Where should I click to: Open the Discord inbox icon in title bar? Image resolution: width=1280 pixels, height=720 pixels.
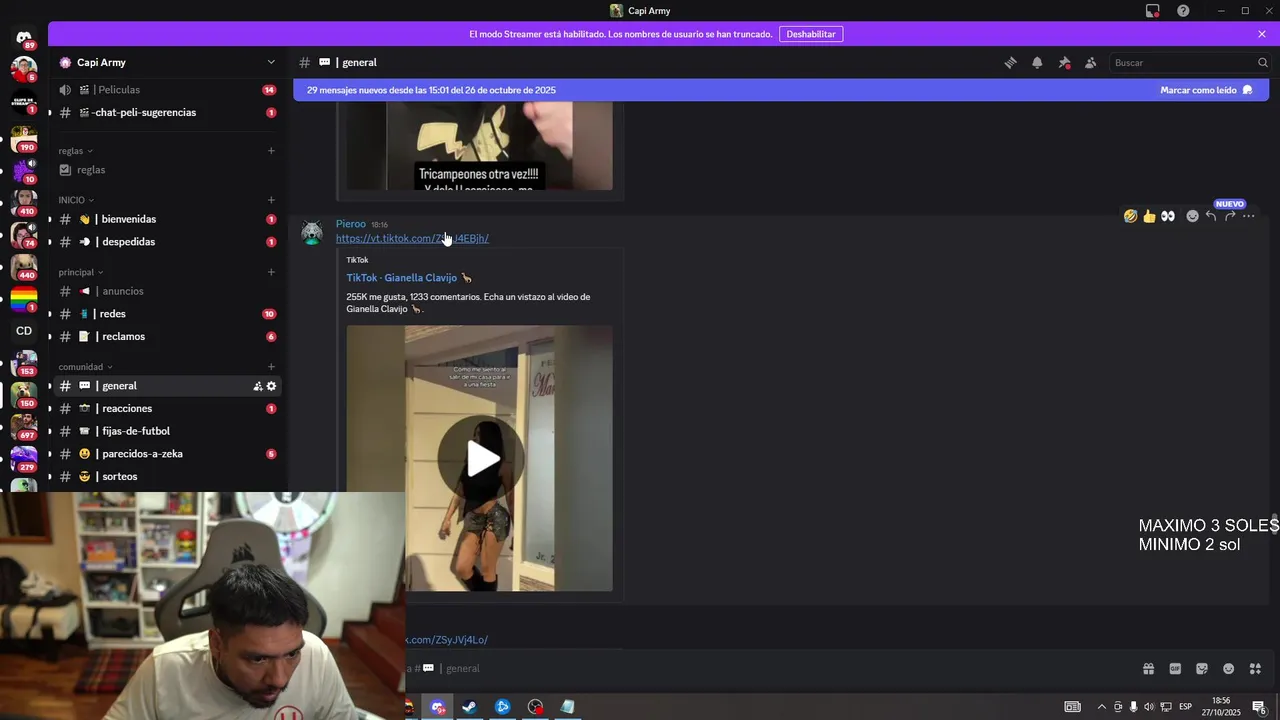[x=1153, y=11]
